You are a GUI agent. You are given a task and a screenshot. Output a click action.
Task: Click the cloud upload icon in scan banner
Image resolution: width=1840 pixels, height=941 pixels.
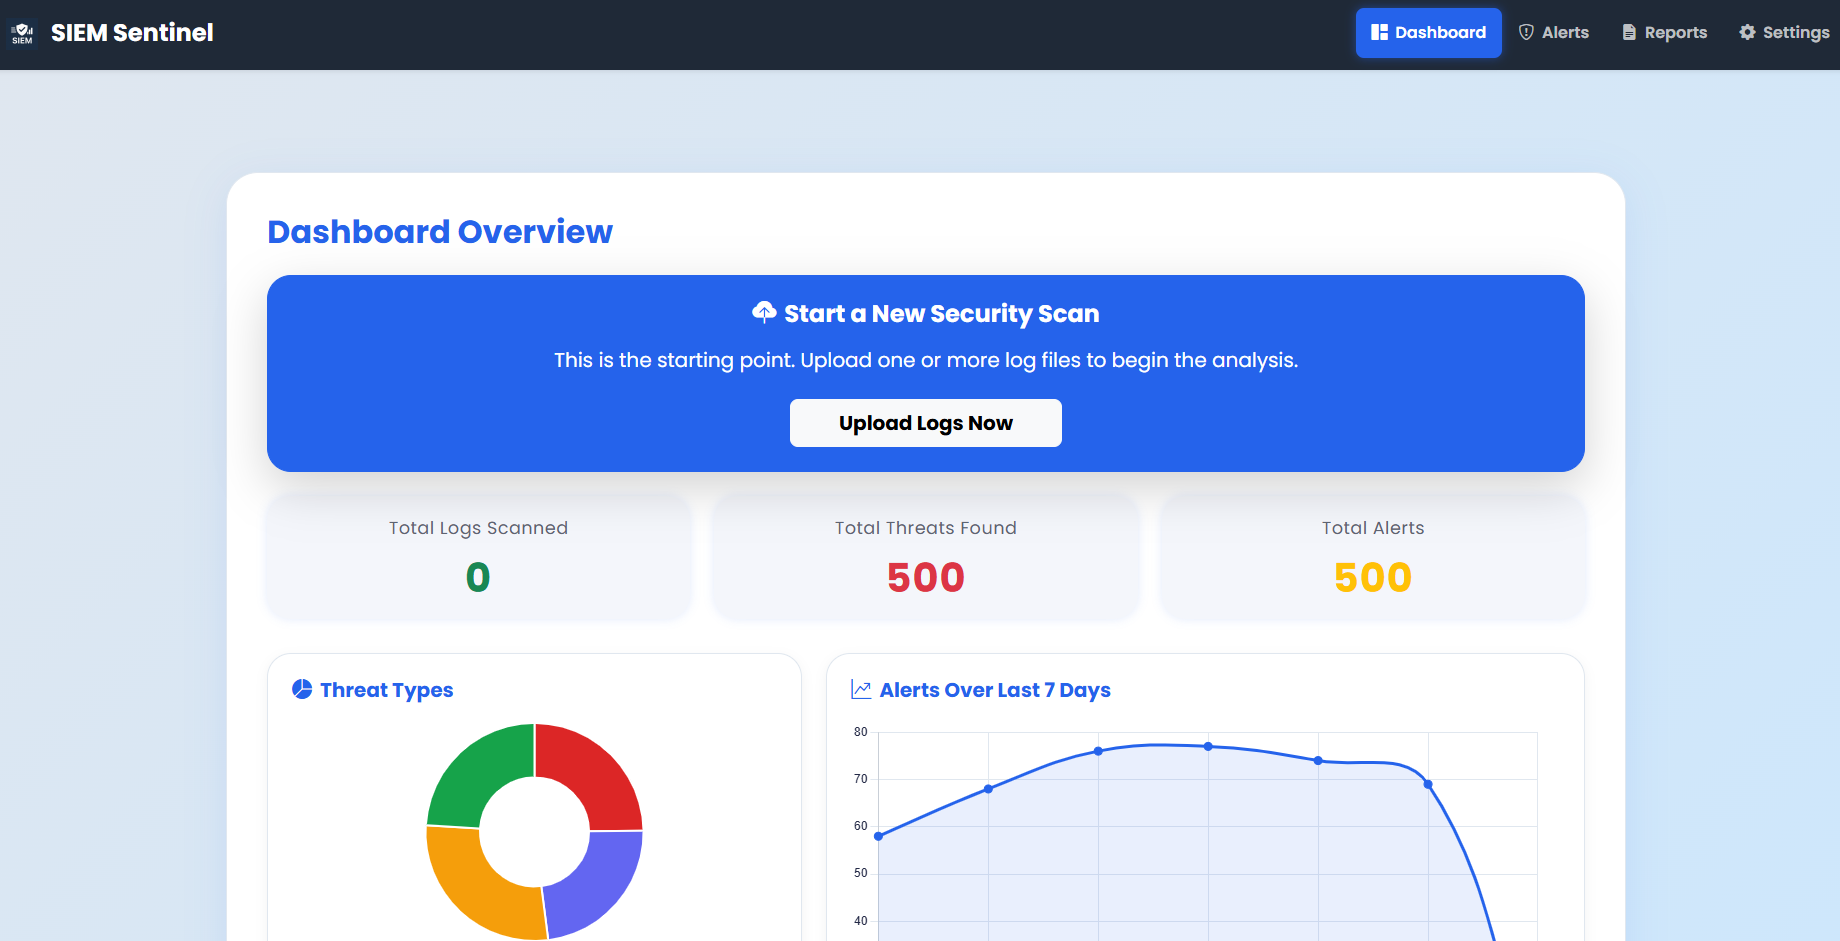(x=764, y=312)
